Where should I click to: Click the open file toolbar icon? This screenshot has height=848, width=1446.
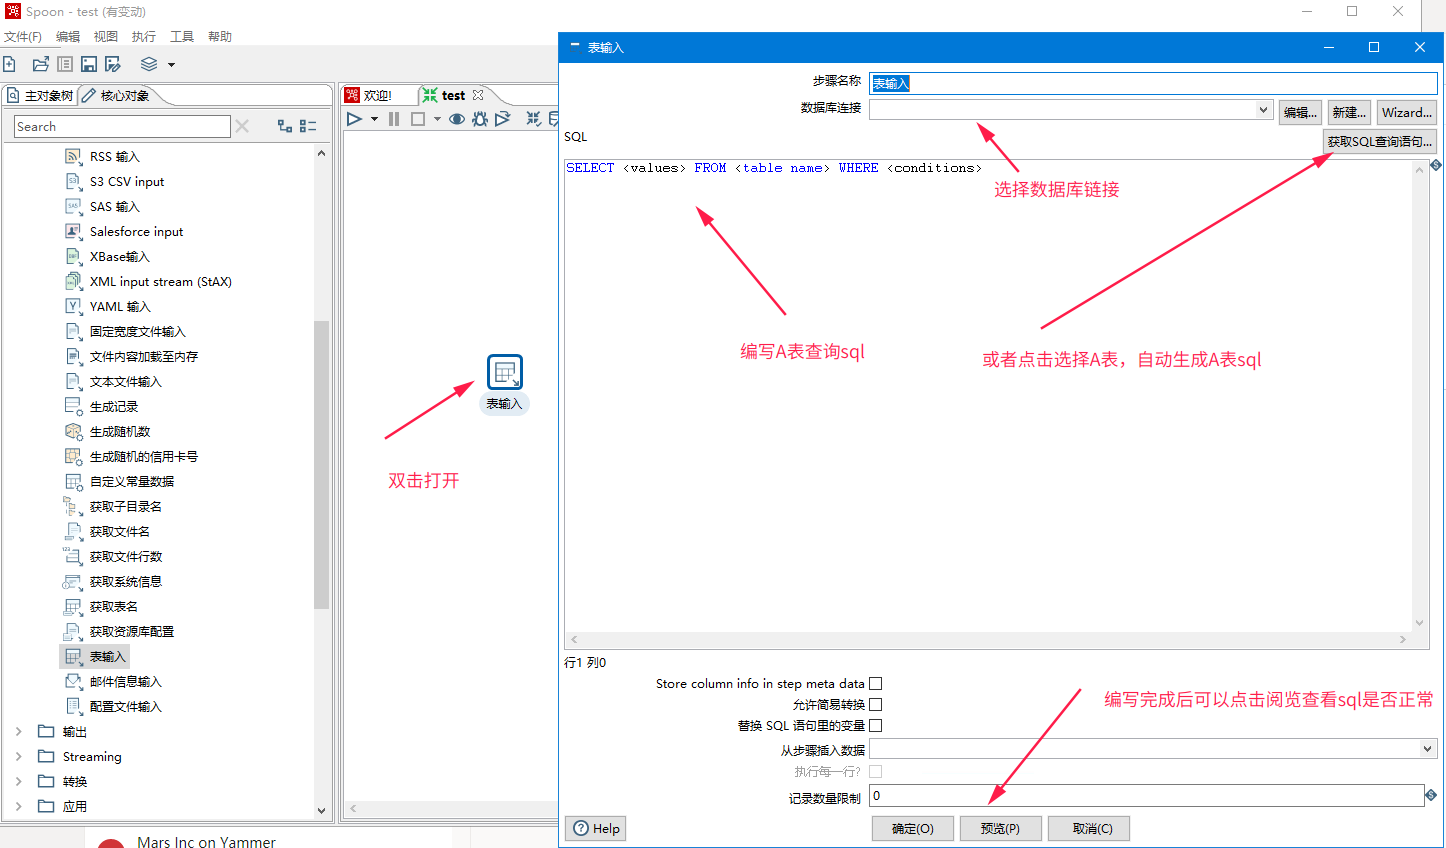40,64
